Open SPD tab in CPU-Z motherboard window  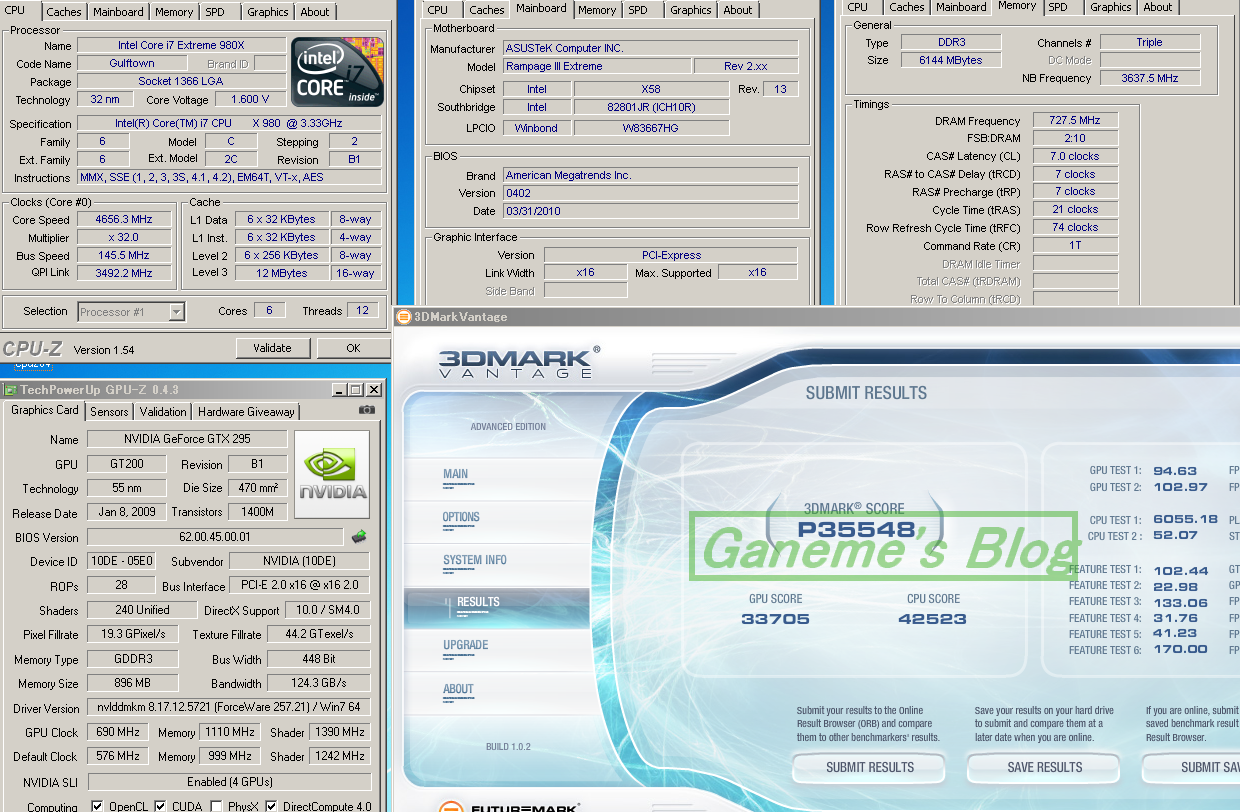(638, 10)
